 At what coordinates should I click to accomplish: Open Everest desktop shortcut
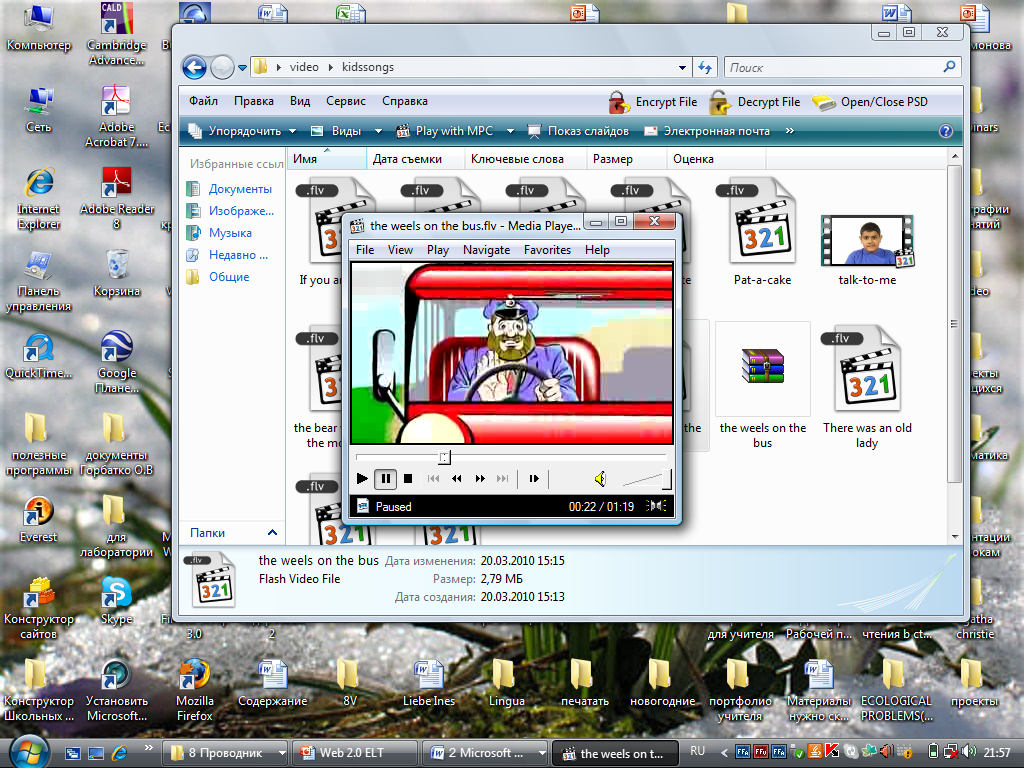39,519
